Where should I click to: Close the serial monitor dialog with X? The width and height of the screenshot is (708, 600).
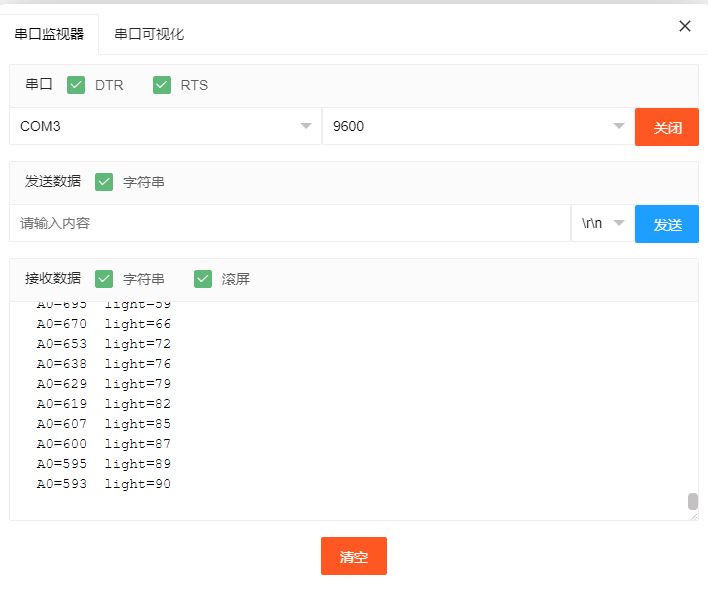[x=685, y=26]
